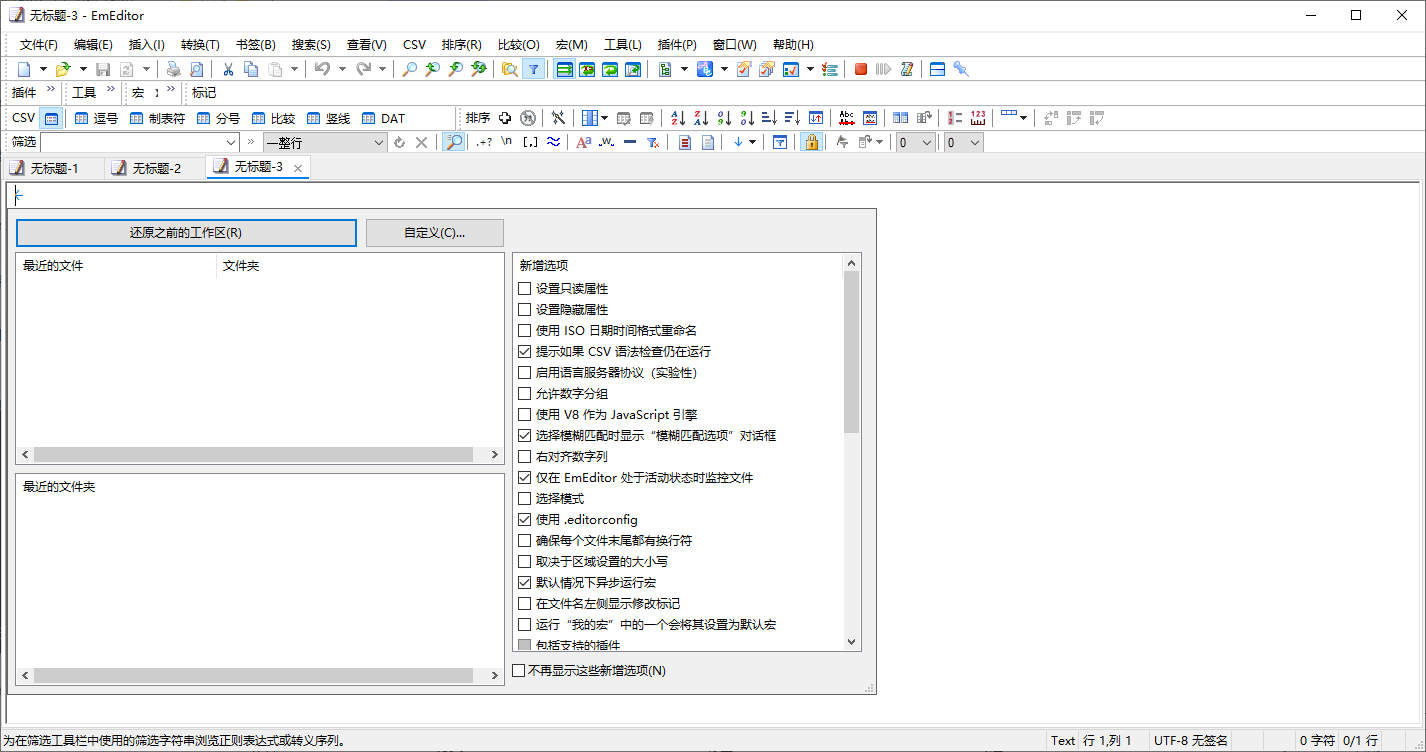Check 设置隐藏属性 option
The height and width of the screenshot is (752, 1426).
click(x=525, y=309)
